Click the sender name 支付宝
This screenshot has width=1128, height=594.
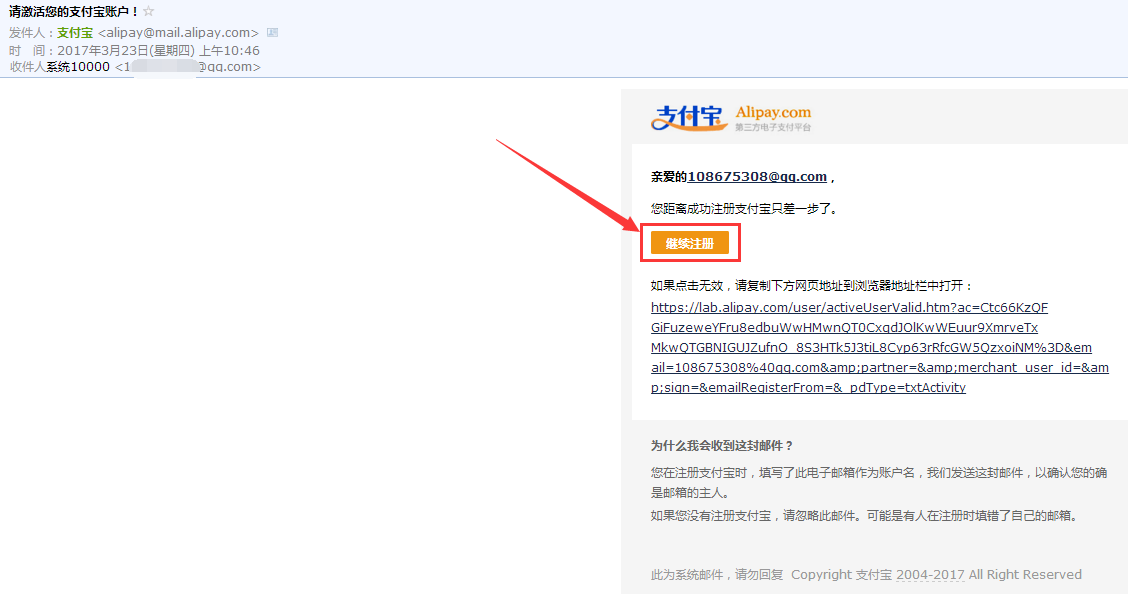click(x=75, y=33)
